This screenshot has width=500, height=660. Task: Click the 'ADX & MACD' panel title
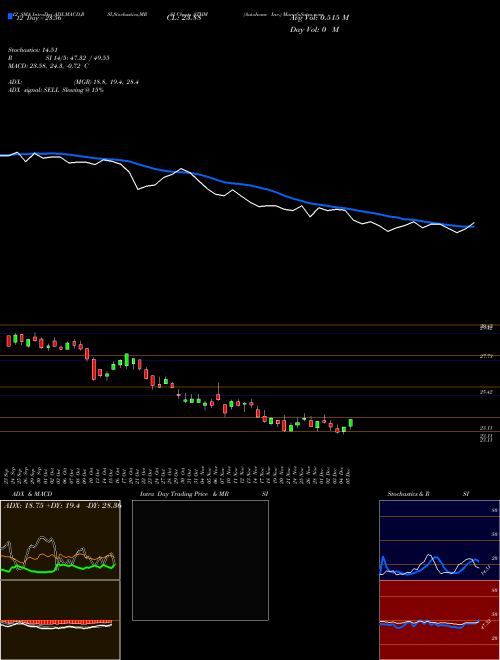[x=32, y=494]
